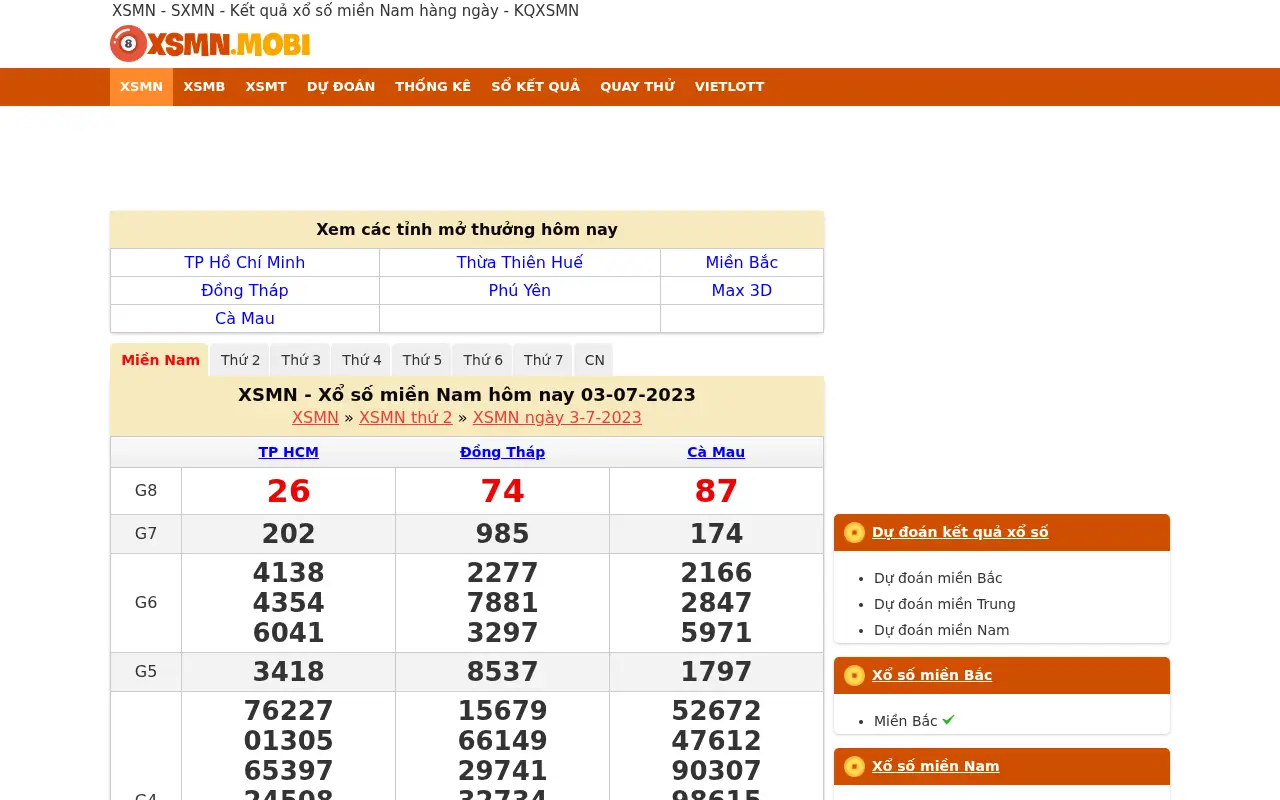The height and width of the screenshot is (800, 1280).
Task: Click the green checkmark next to Miền Bắc
Action: 948,720
